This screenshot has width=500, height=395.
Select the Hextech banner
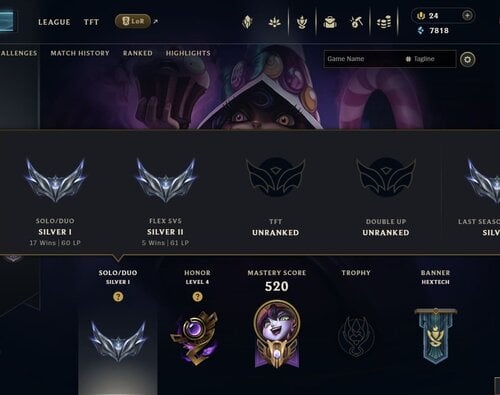(x=435, y=336)
